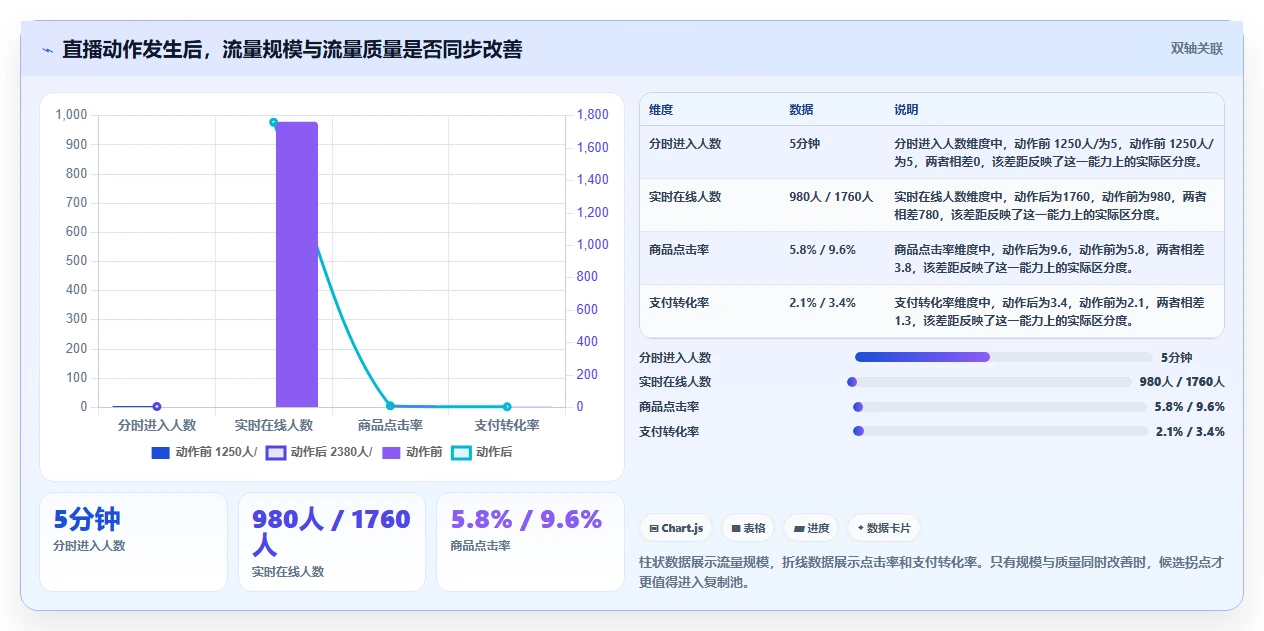Click the description starting 支付转化率维度中
The image size is (1264, 631).
(1050, 312)
